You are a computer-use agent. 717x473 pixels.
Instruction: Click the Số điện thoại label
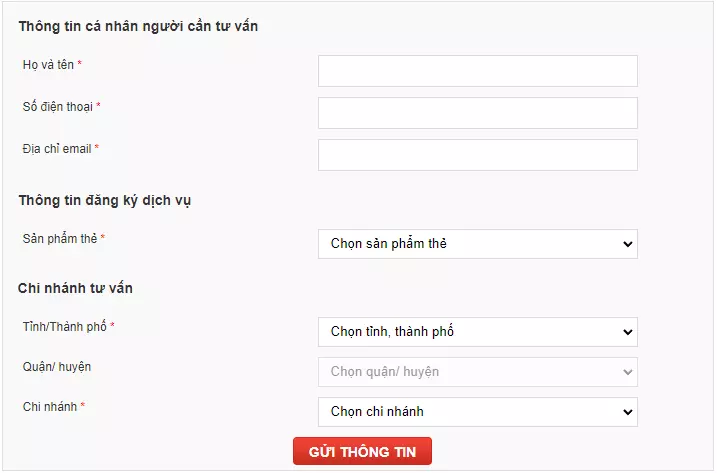pyautogui.click(x=58, y=107)
